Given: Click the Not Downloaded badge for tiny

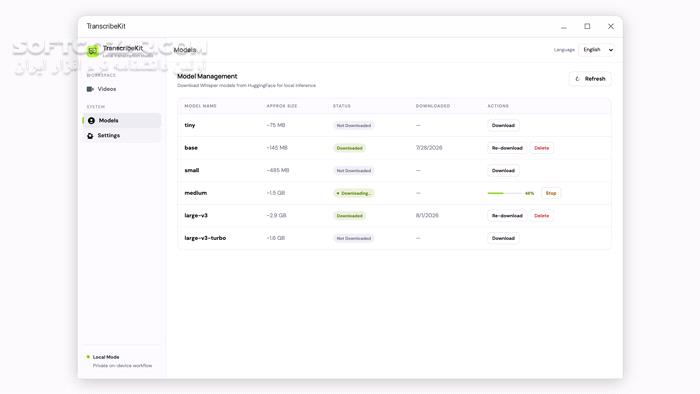Looking at the screenshot, I should (354, 125).
